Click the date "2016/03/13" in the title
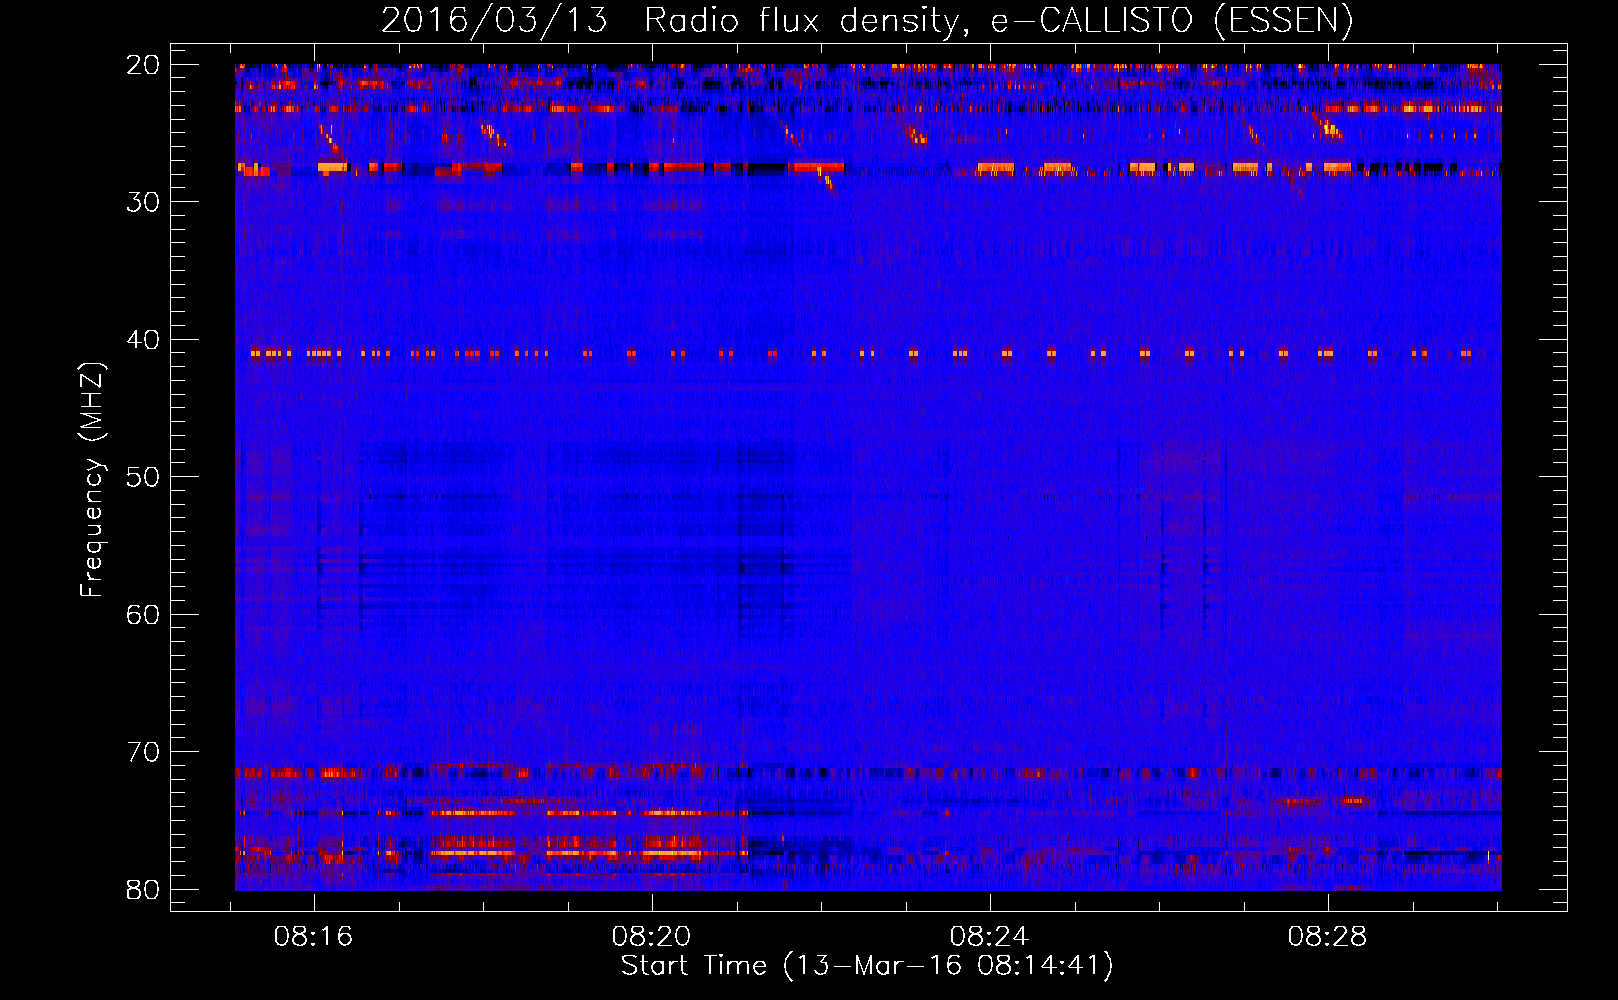The image size is (1618, 1000). click(x=494, y=21)
